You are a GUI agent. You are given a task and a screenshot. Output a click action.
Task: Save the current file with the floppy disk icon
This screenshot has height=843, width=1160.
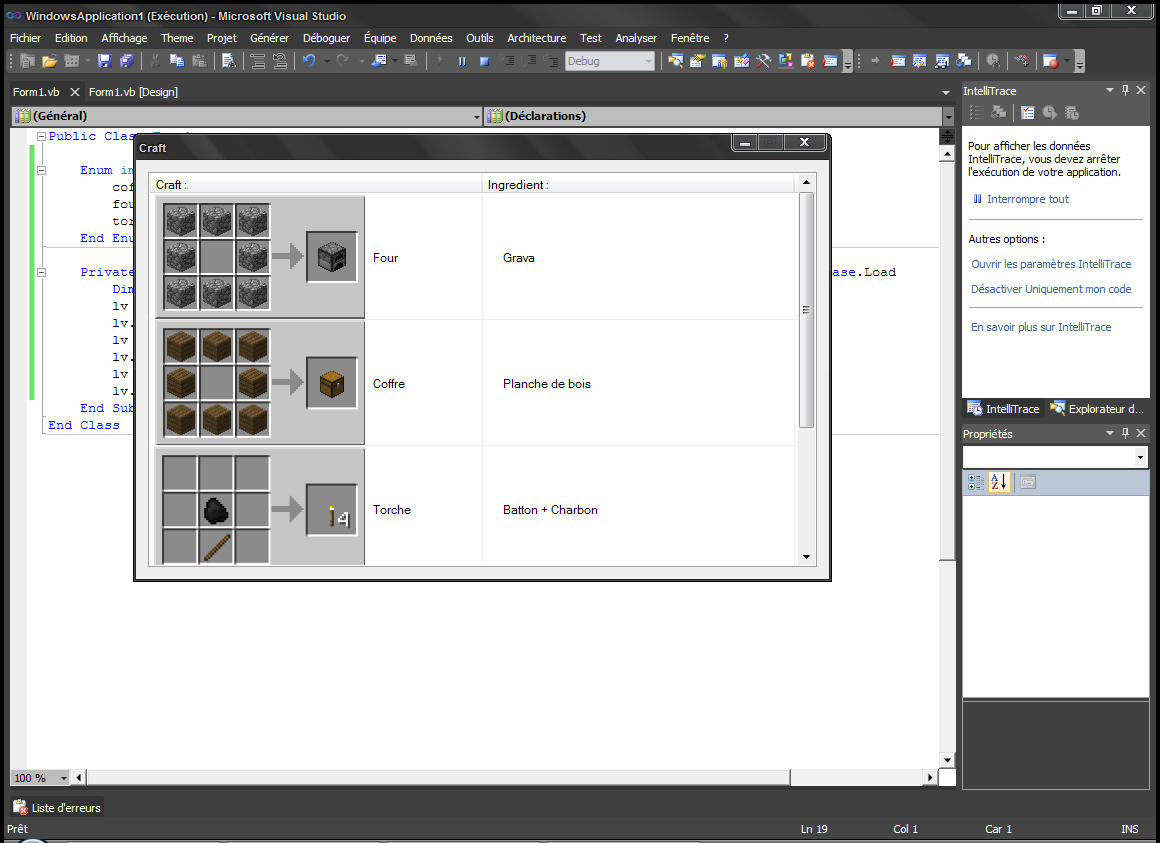pyautogui.click(x=104, y=61)
